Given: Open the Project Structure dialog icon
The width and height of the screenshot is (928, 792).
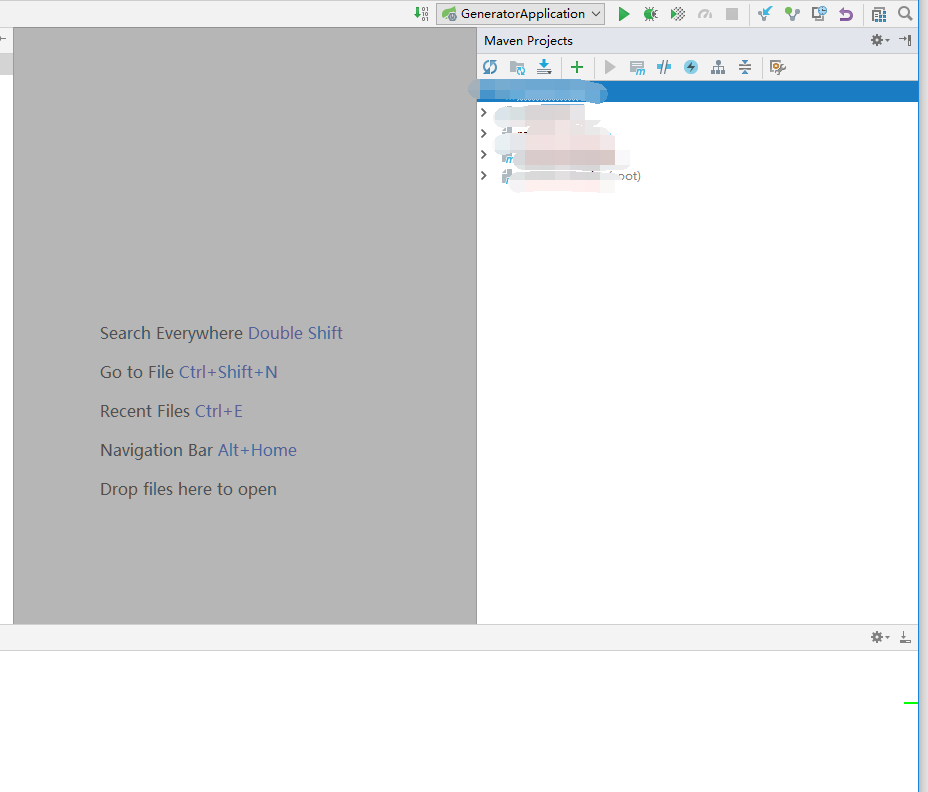Looking at the screenshot, I should click(x=879, y=14).
